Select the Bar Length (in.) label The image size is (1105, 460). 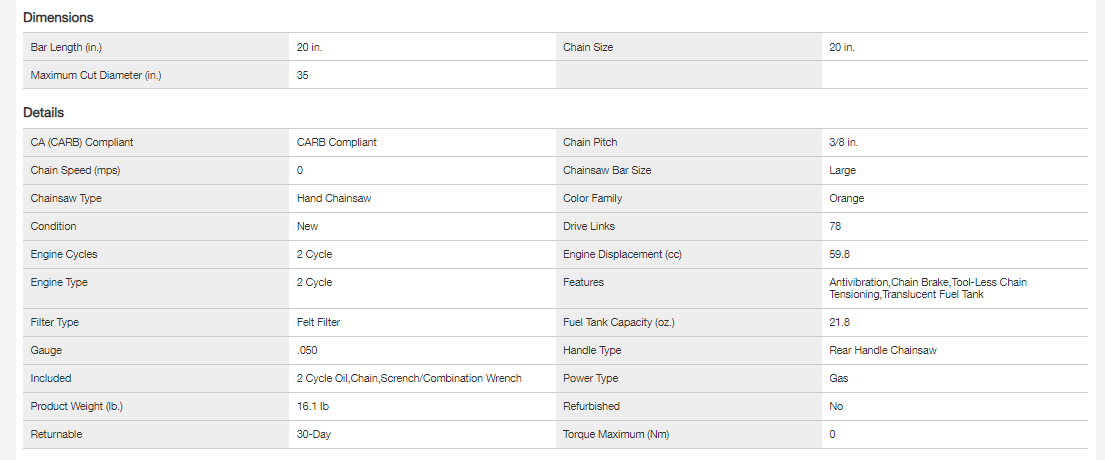(x=66, y=47)
